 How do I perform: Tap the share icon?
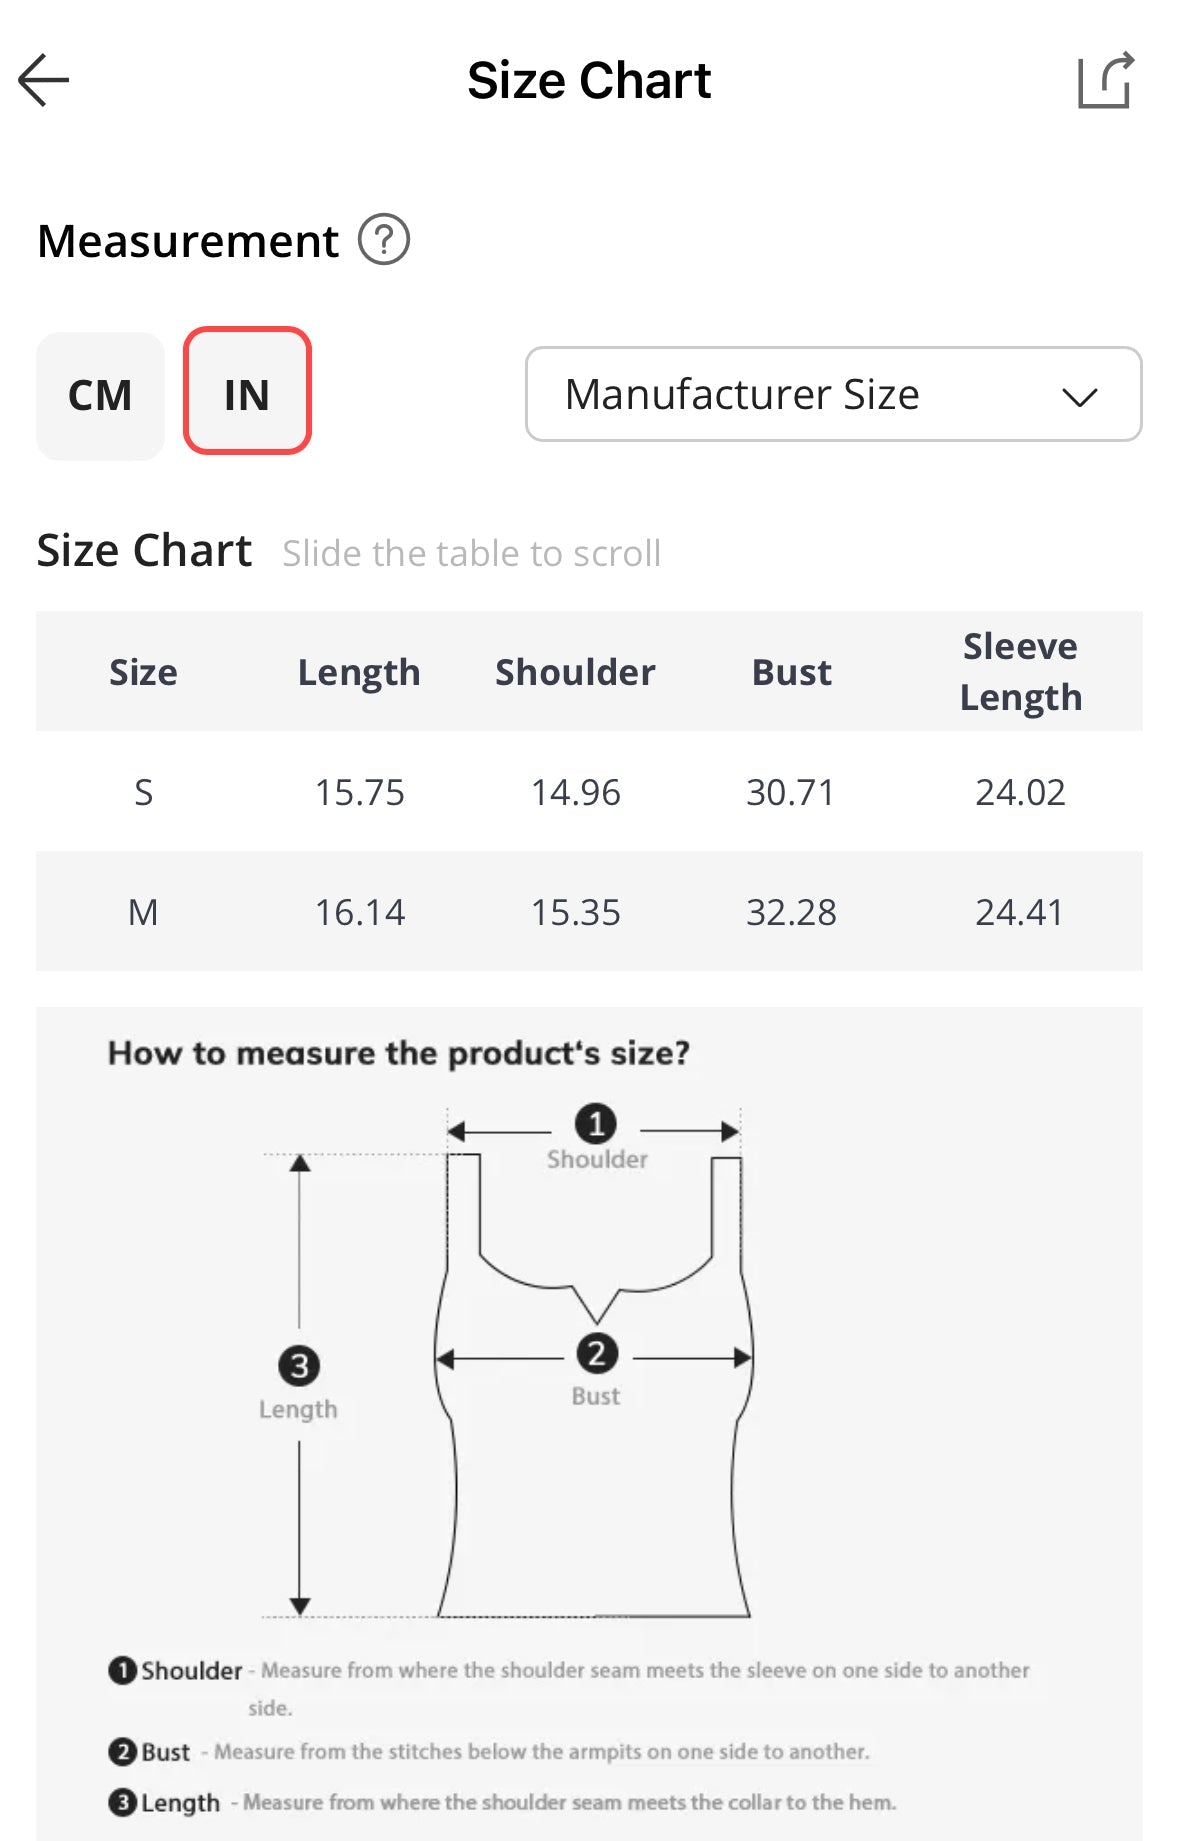pyautogui.click(x=1105, y=80)
